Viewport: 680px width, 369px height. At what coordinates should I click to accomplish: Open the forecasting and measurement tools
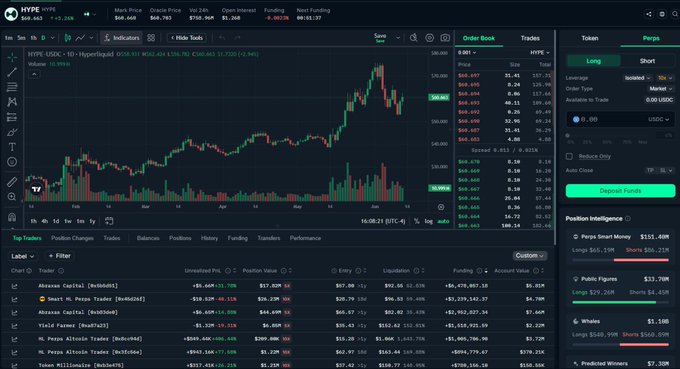tap(12, 117)
